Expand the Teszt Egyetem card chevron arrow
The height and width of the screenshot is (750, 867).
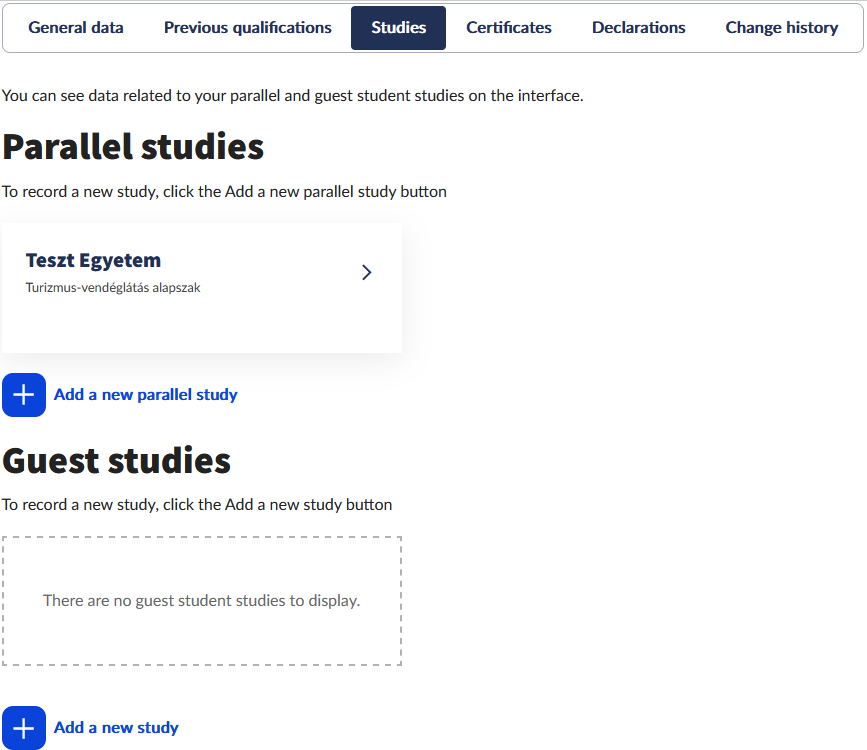pyautogui.click(x=366, y=272)
